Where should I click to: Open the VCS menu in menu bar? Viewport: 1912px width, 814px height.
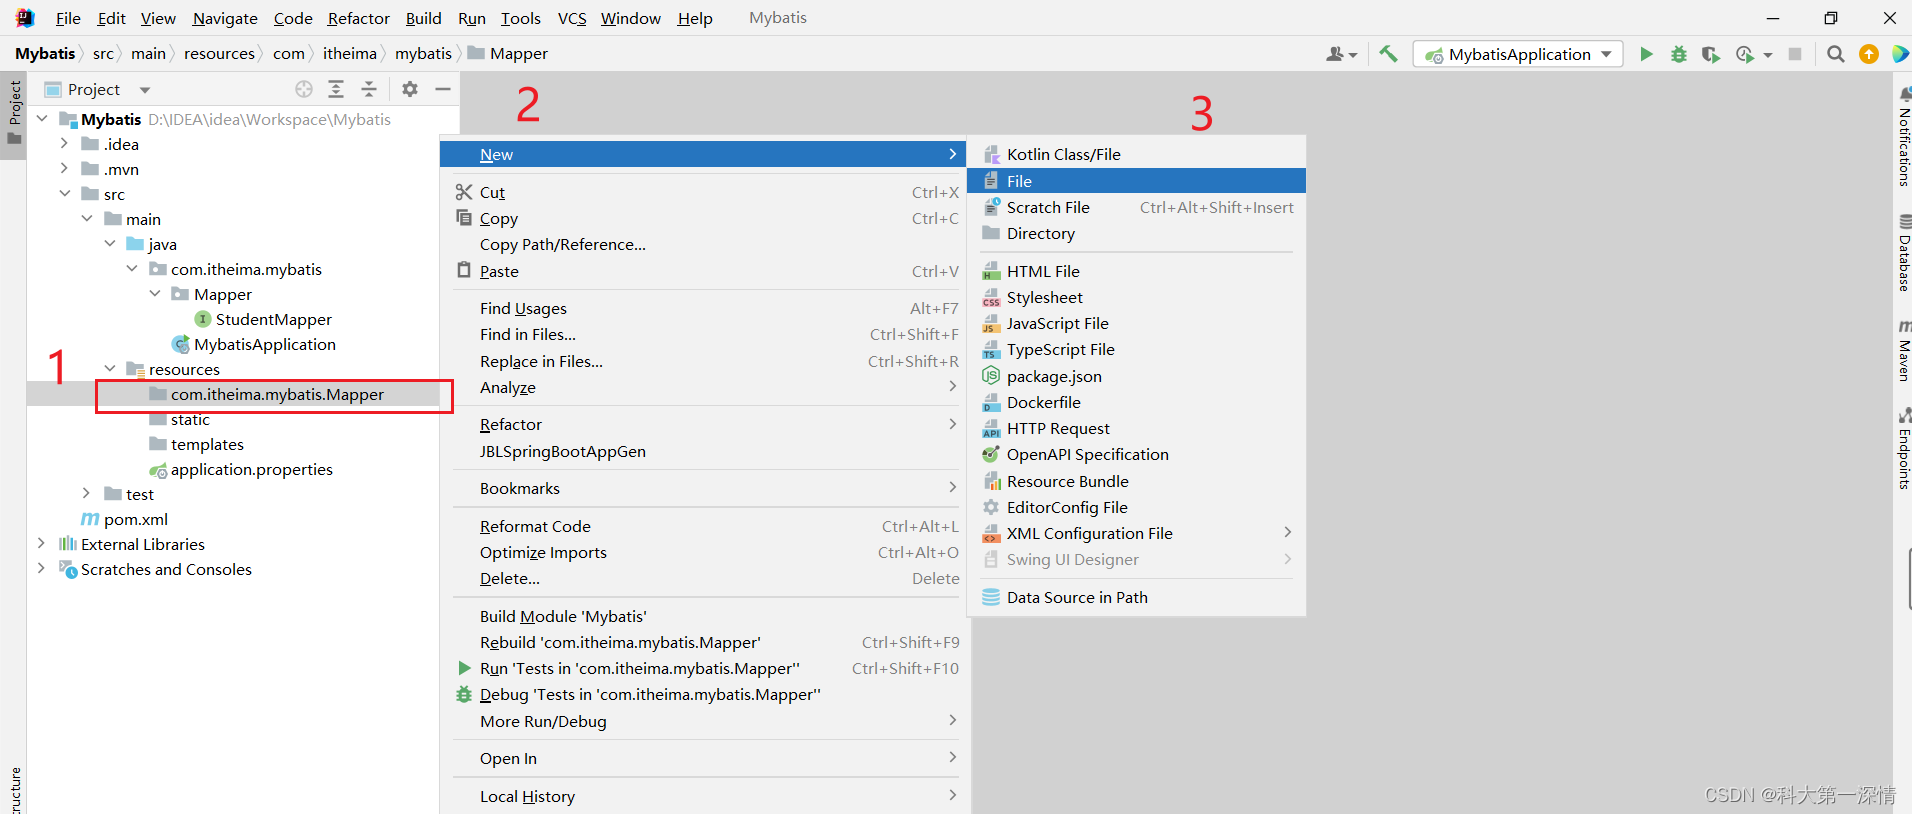coord(572,18)
